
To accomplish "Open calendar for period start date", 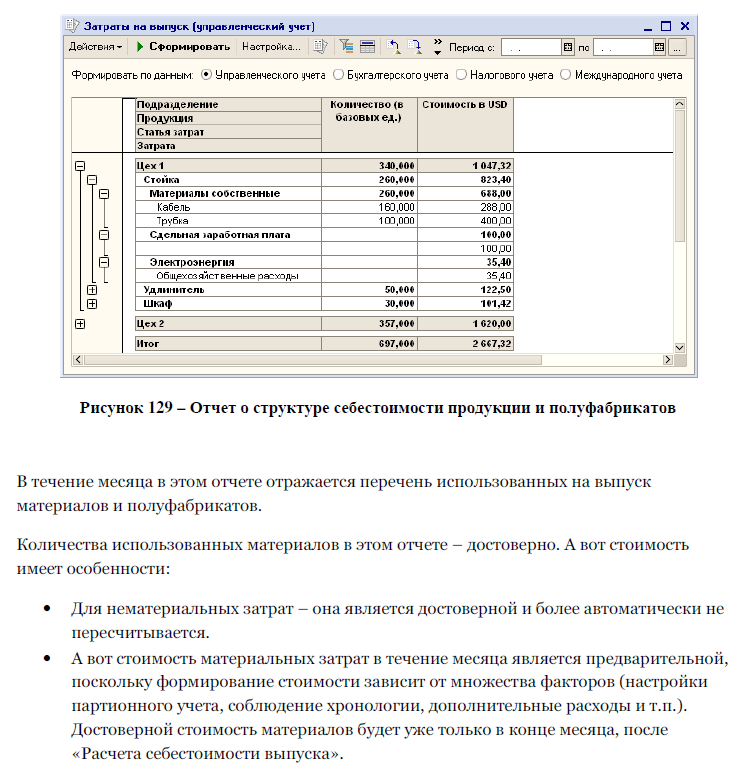I will 568,47.
